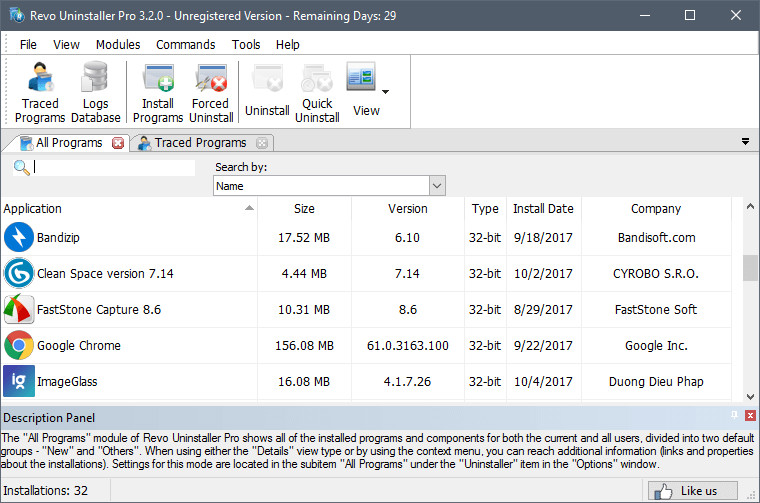This screenshot has width=760, height=503.
Task: Click the program list scroll down arrow
Action: 750,396
